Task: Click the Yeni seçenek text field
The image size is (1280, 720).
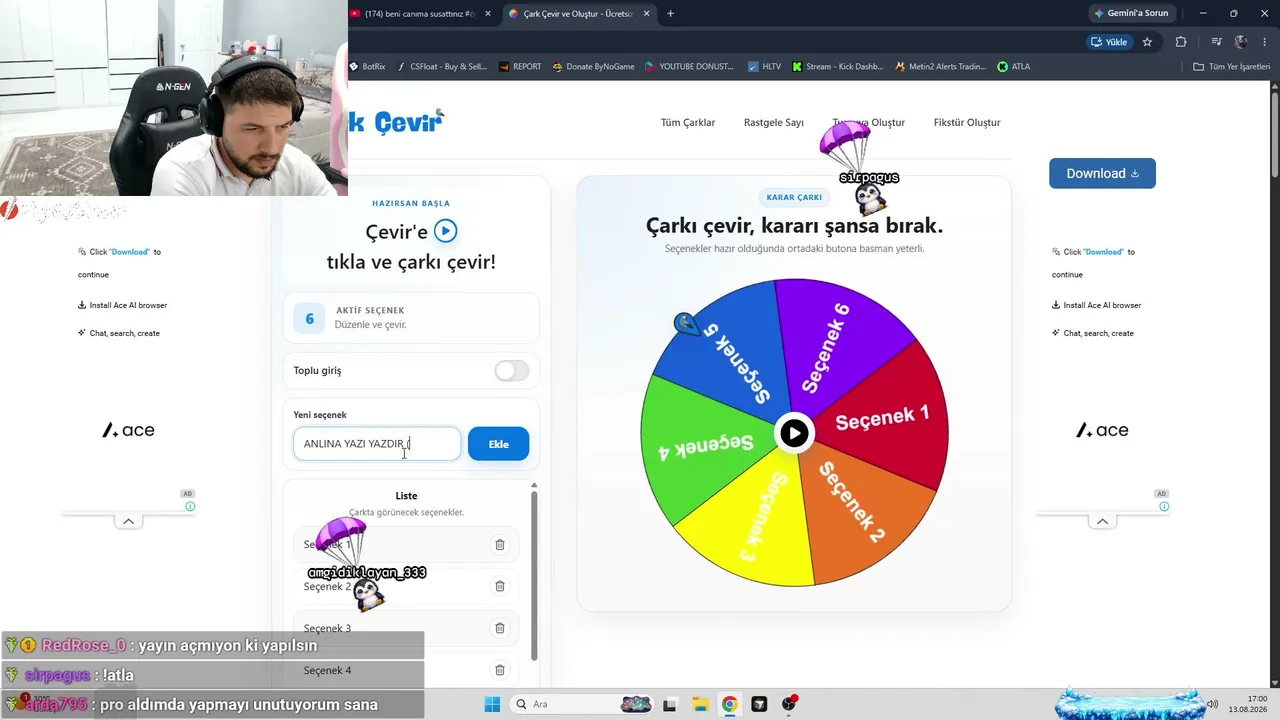Action: [x=377, y=444]
